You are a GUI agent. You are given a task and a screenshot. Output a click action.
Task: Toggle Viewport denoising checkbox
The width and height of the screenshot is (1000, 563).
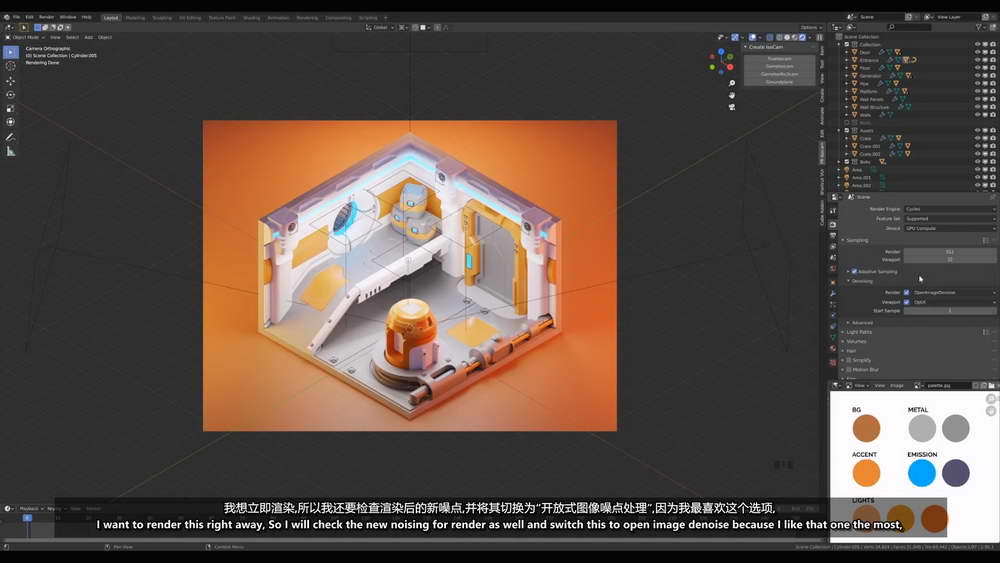click(906, 302)
